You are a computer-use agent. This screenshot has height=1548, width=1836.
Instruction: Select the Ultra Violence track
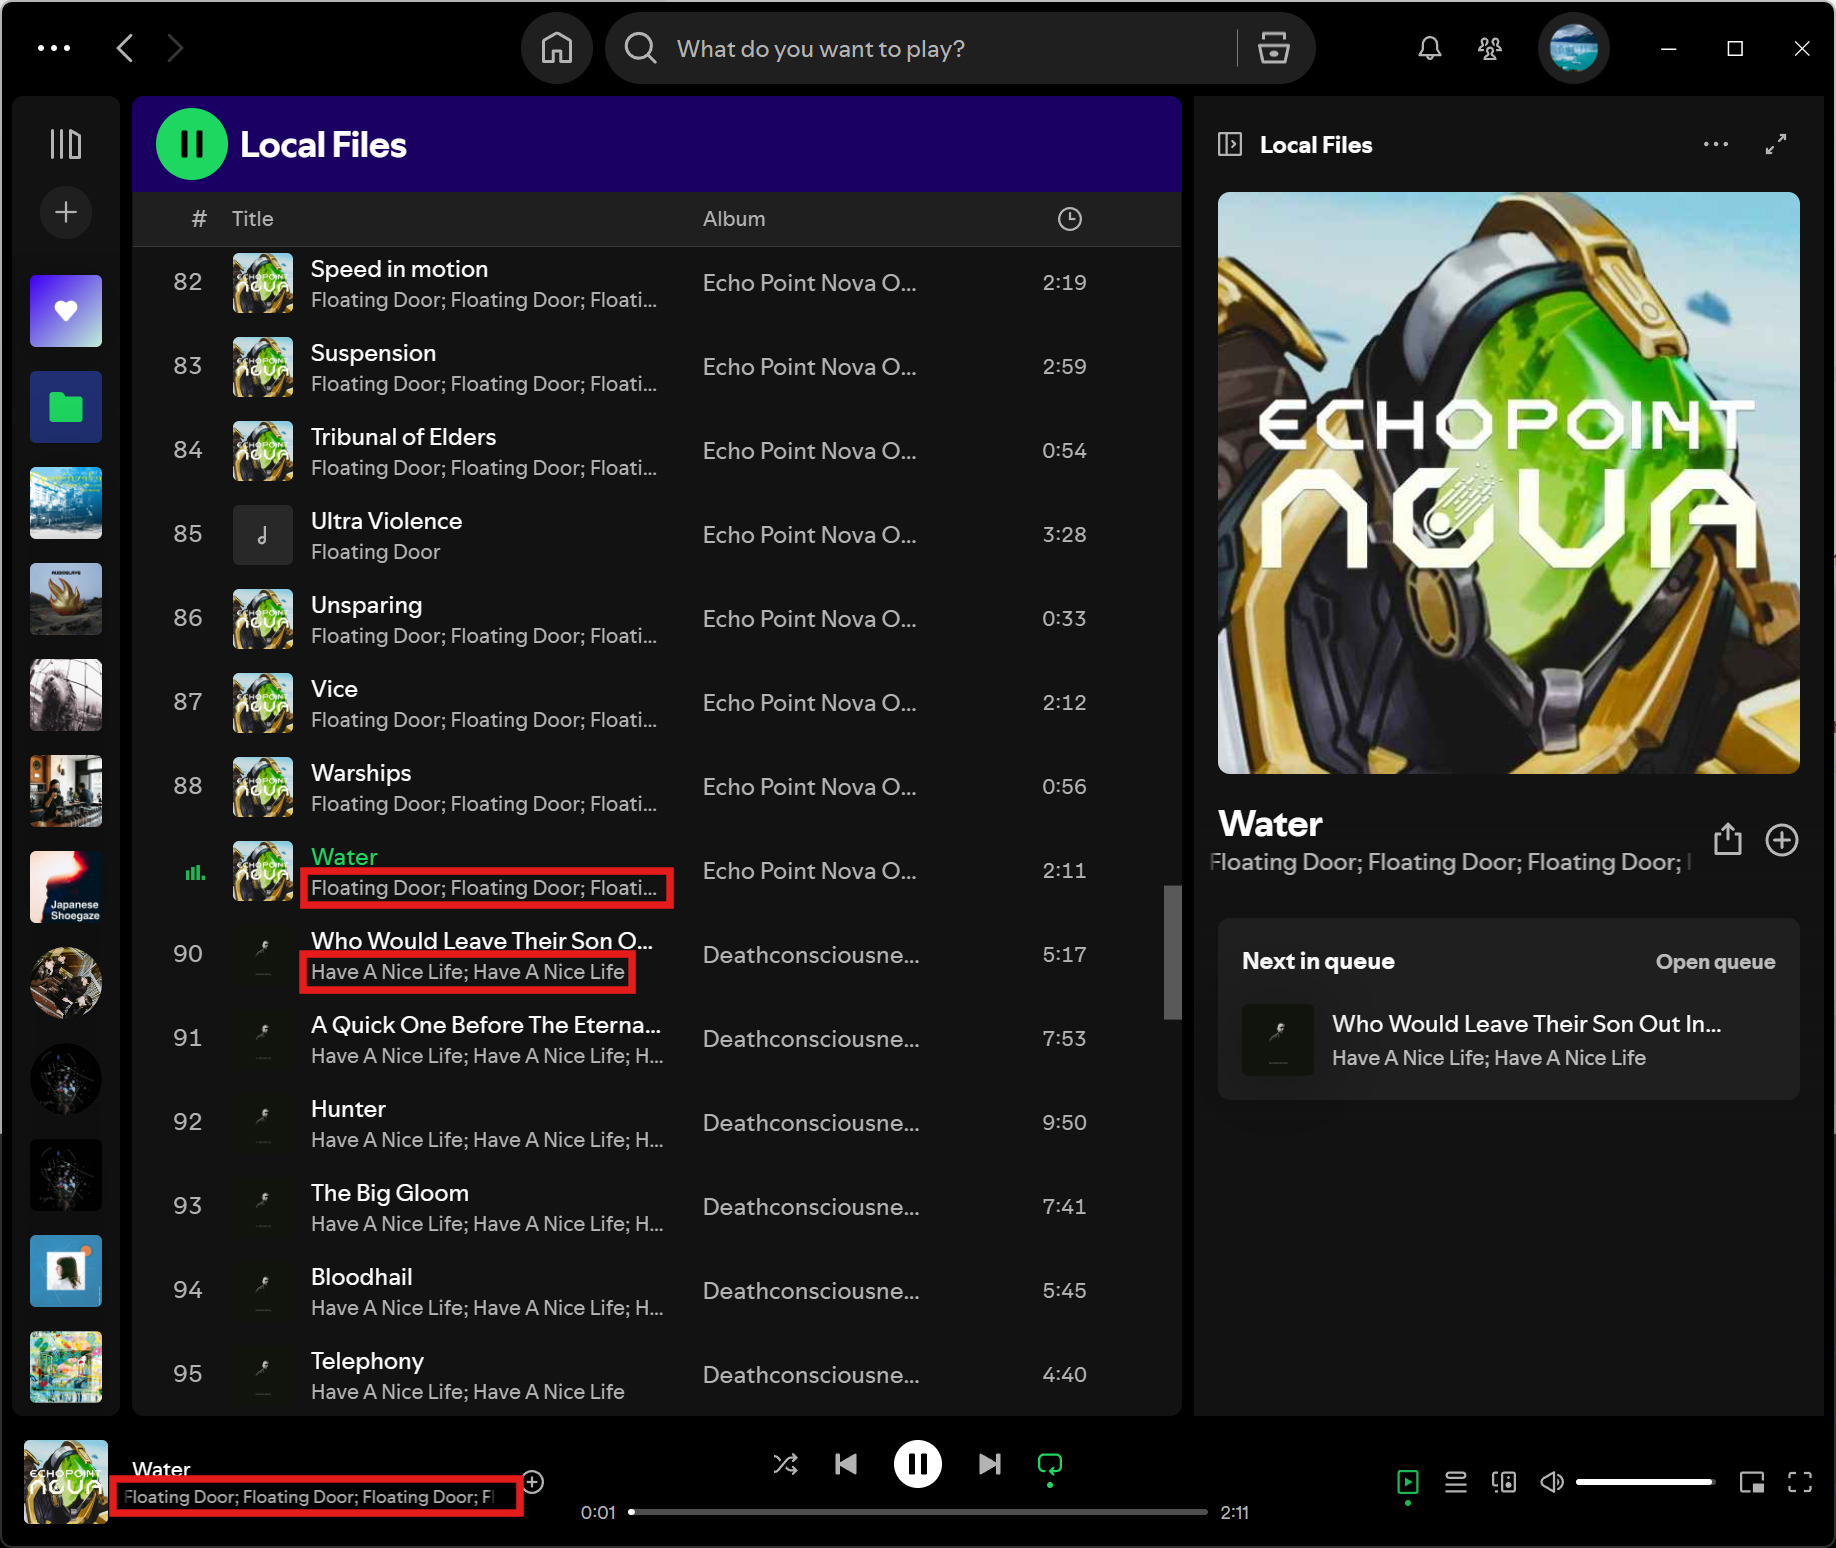656,535
